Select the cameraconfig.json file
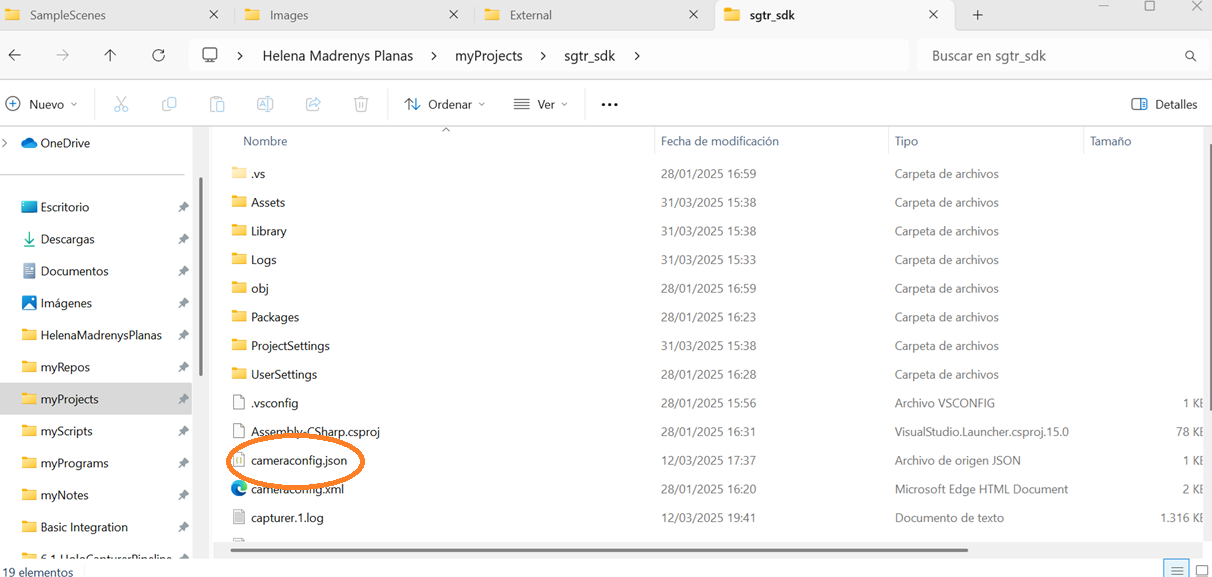The image size is (1212, 577). coord(299,461)
